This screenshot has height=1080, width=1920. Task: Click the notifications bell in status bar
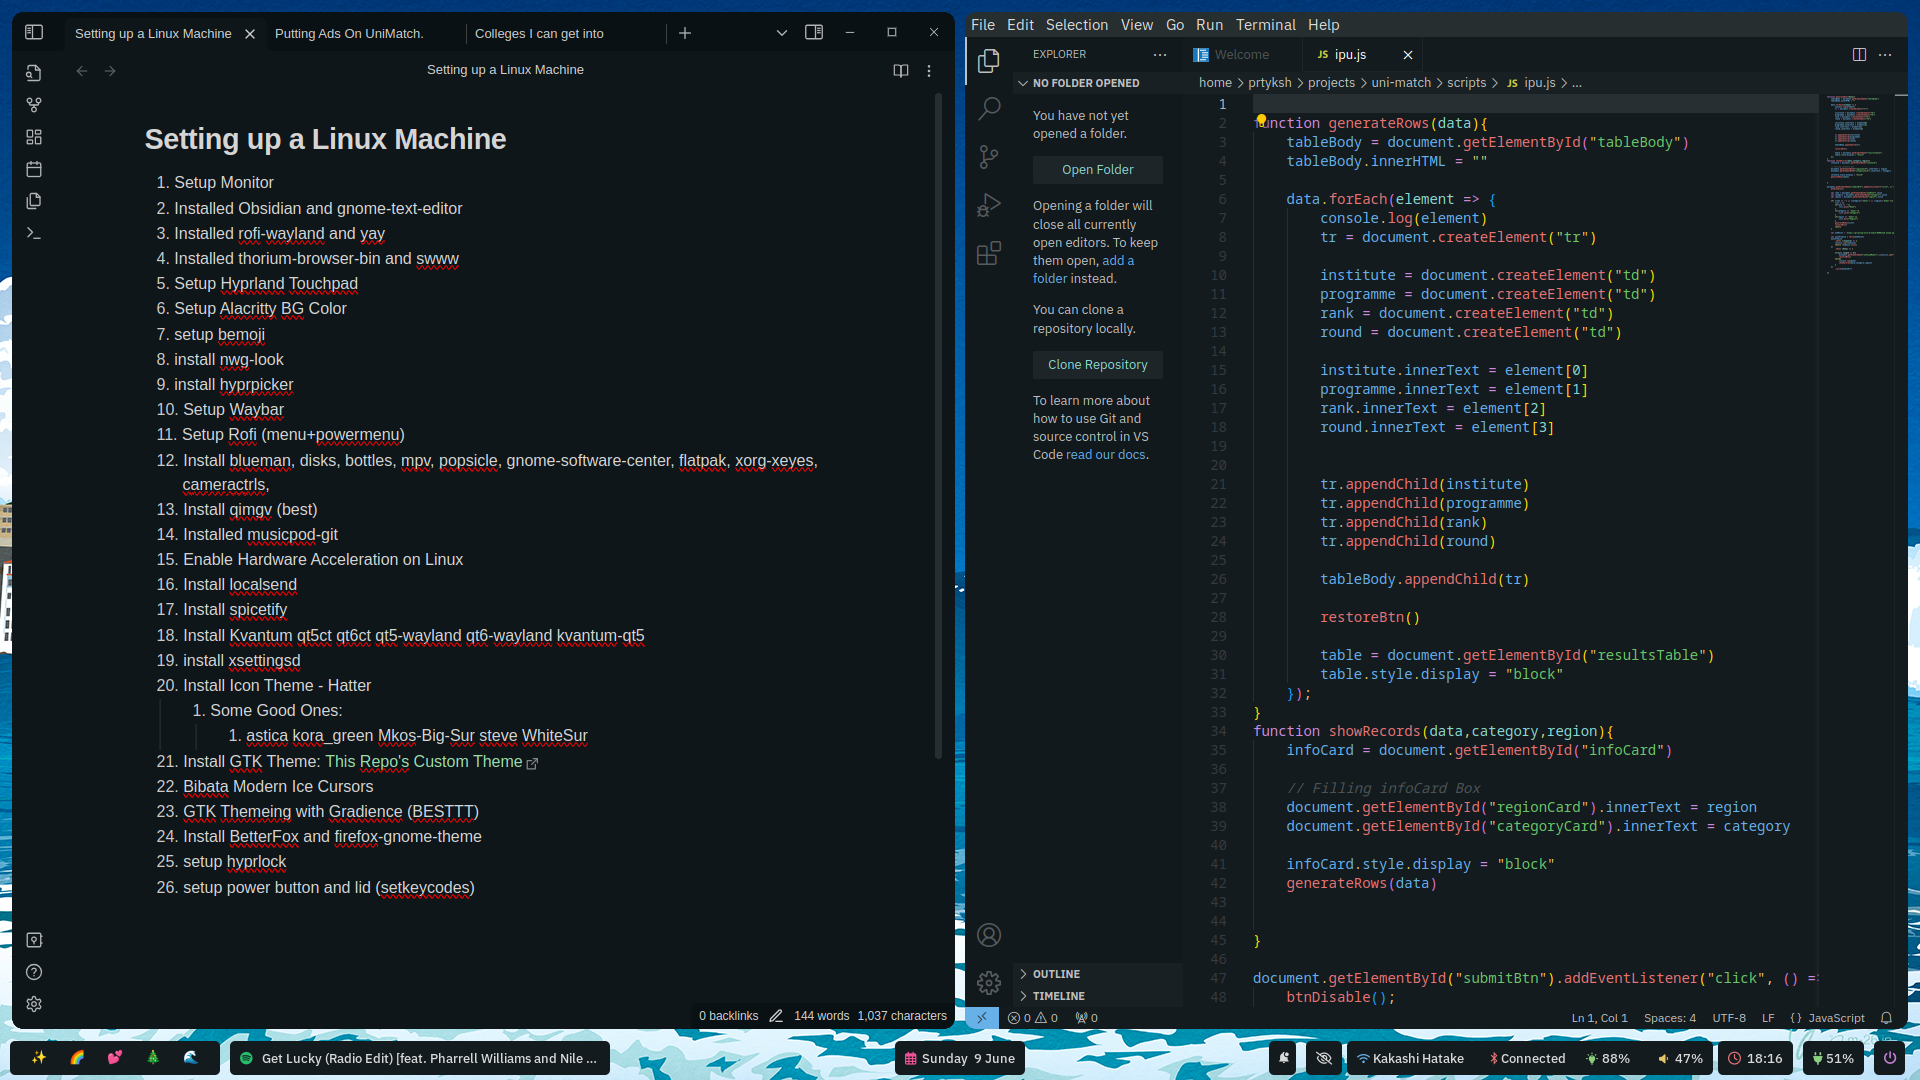coord(1886,1018)
